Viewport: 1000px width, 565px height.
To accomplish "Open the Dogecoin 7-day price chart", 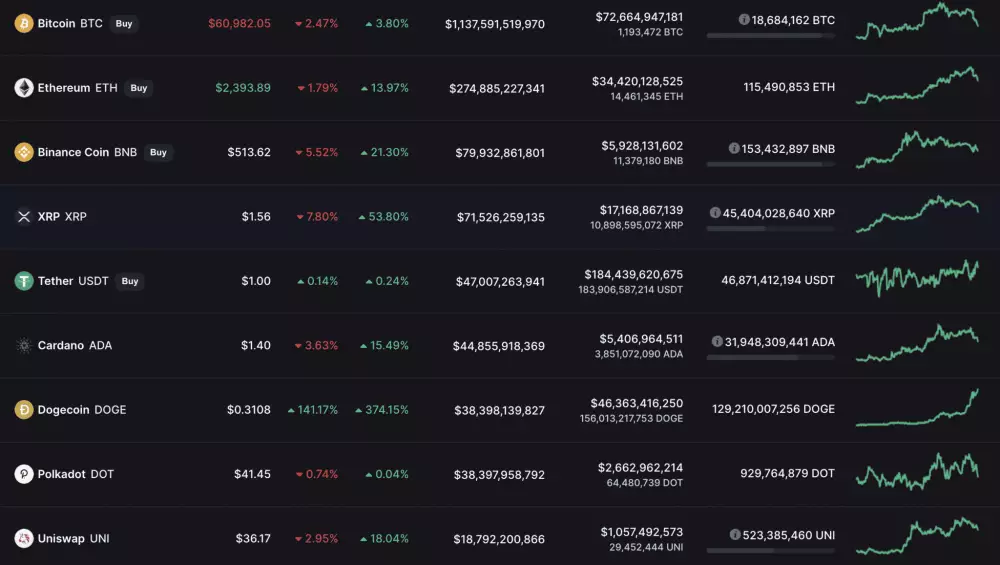I will tap(917, 408).
